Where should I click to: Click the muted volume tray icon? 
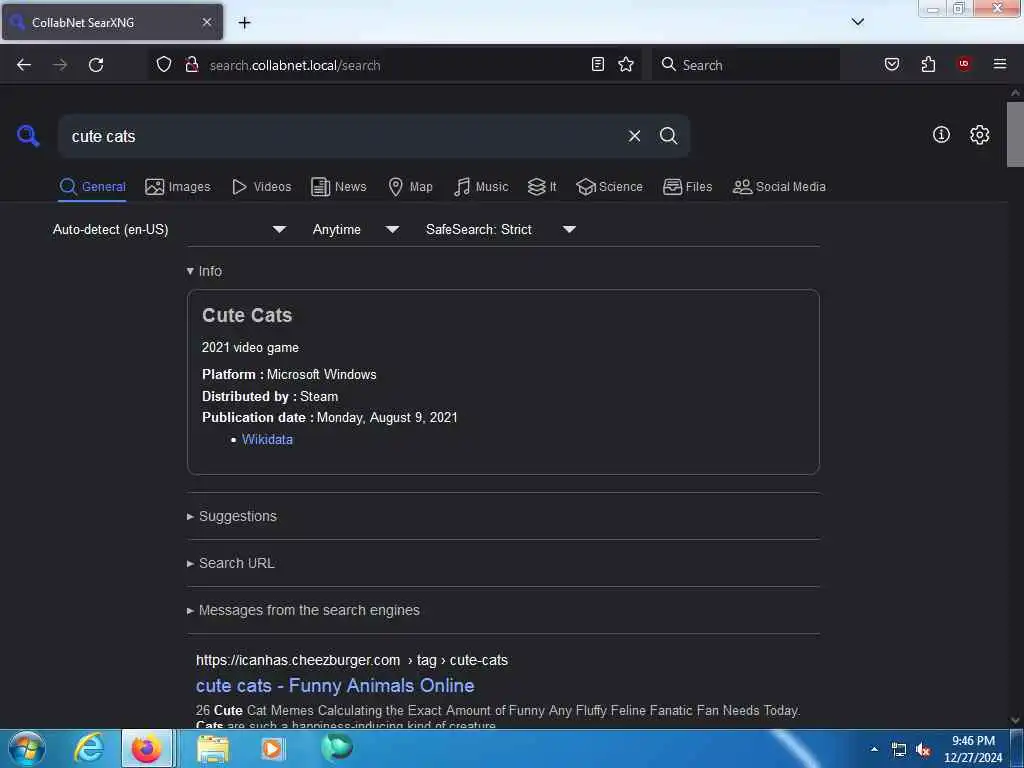922,750
